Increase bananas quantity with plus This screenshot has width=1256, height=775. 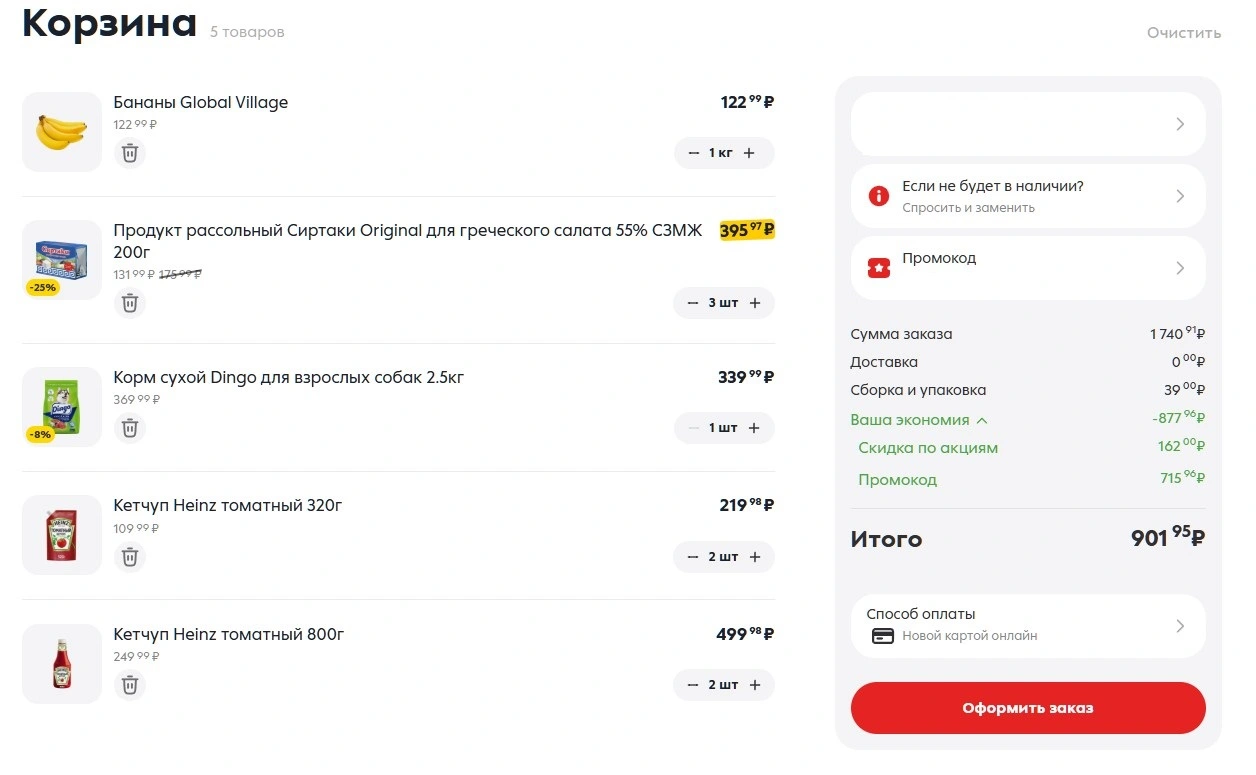pyautogui.click(x=750, y=153)
